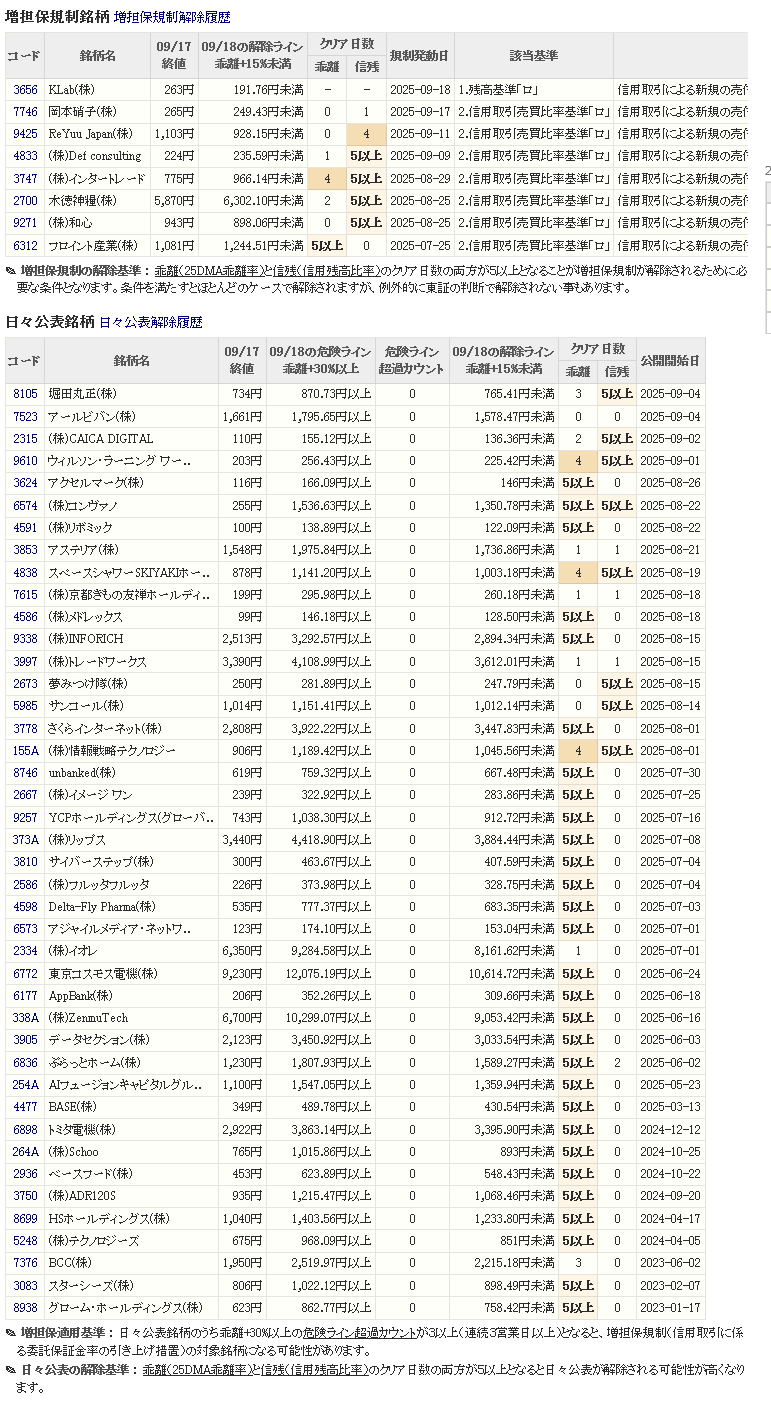This screenshot has width=771, height=1405.
Task: Open code 4586 メドレックス link
Action: point(25,617)
